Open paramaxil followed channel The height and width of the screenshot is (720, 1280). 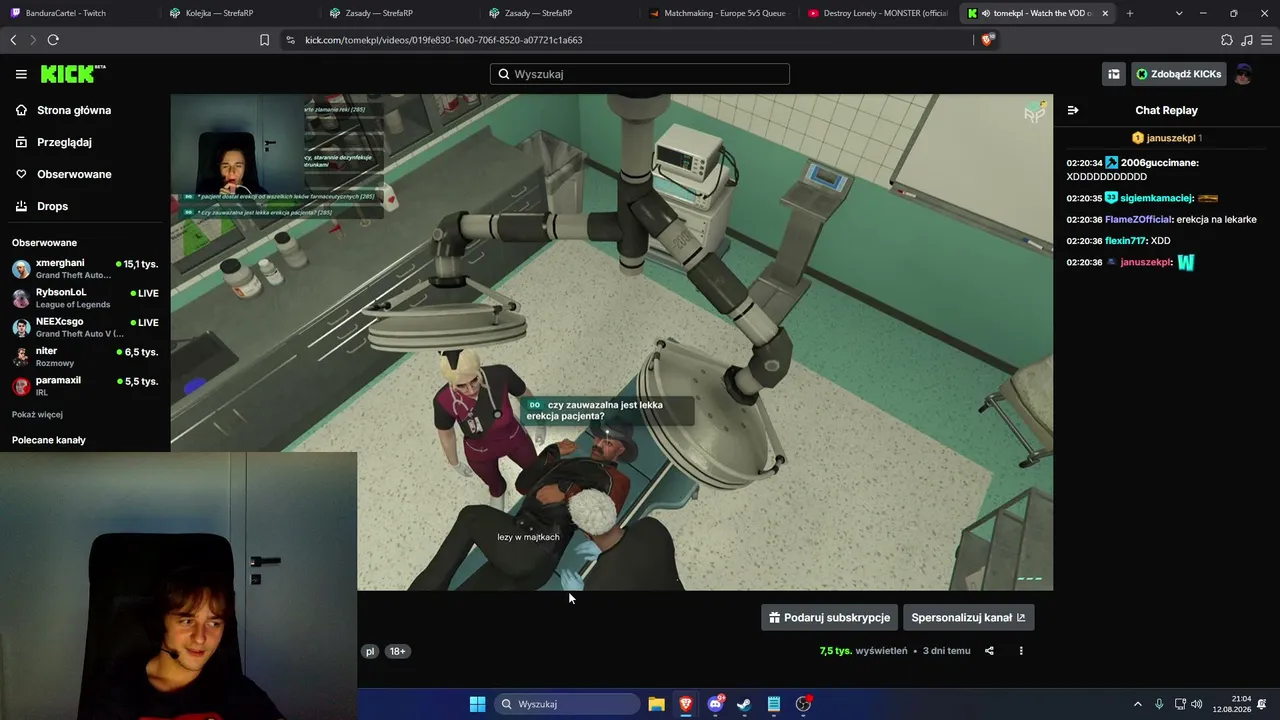click(85, 386)
